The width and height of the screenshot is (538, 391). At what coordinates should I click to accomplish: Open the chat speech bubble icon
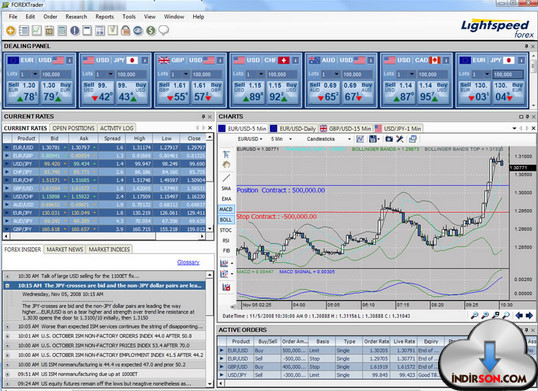(164, 31)
